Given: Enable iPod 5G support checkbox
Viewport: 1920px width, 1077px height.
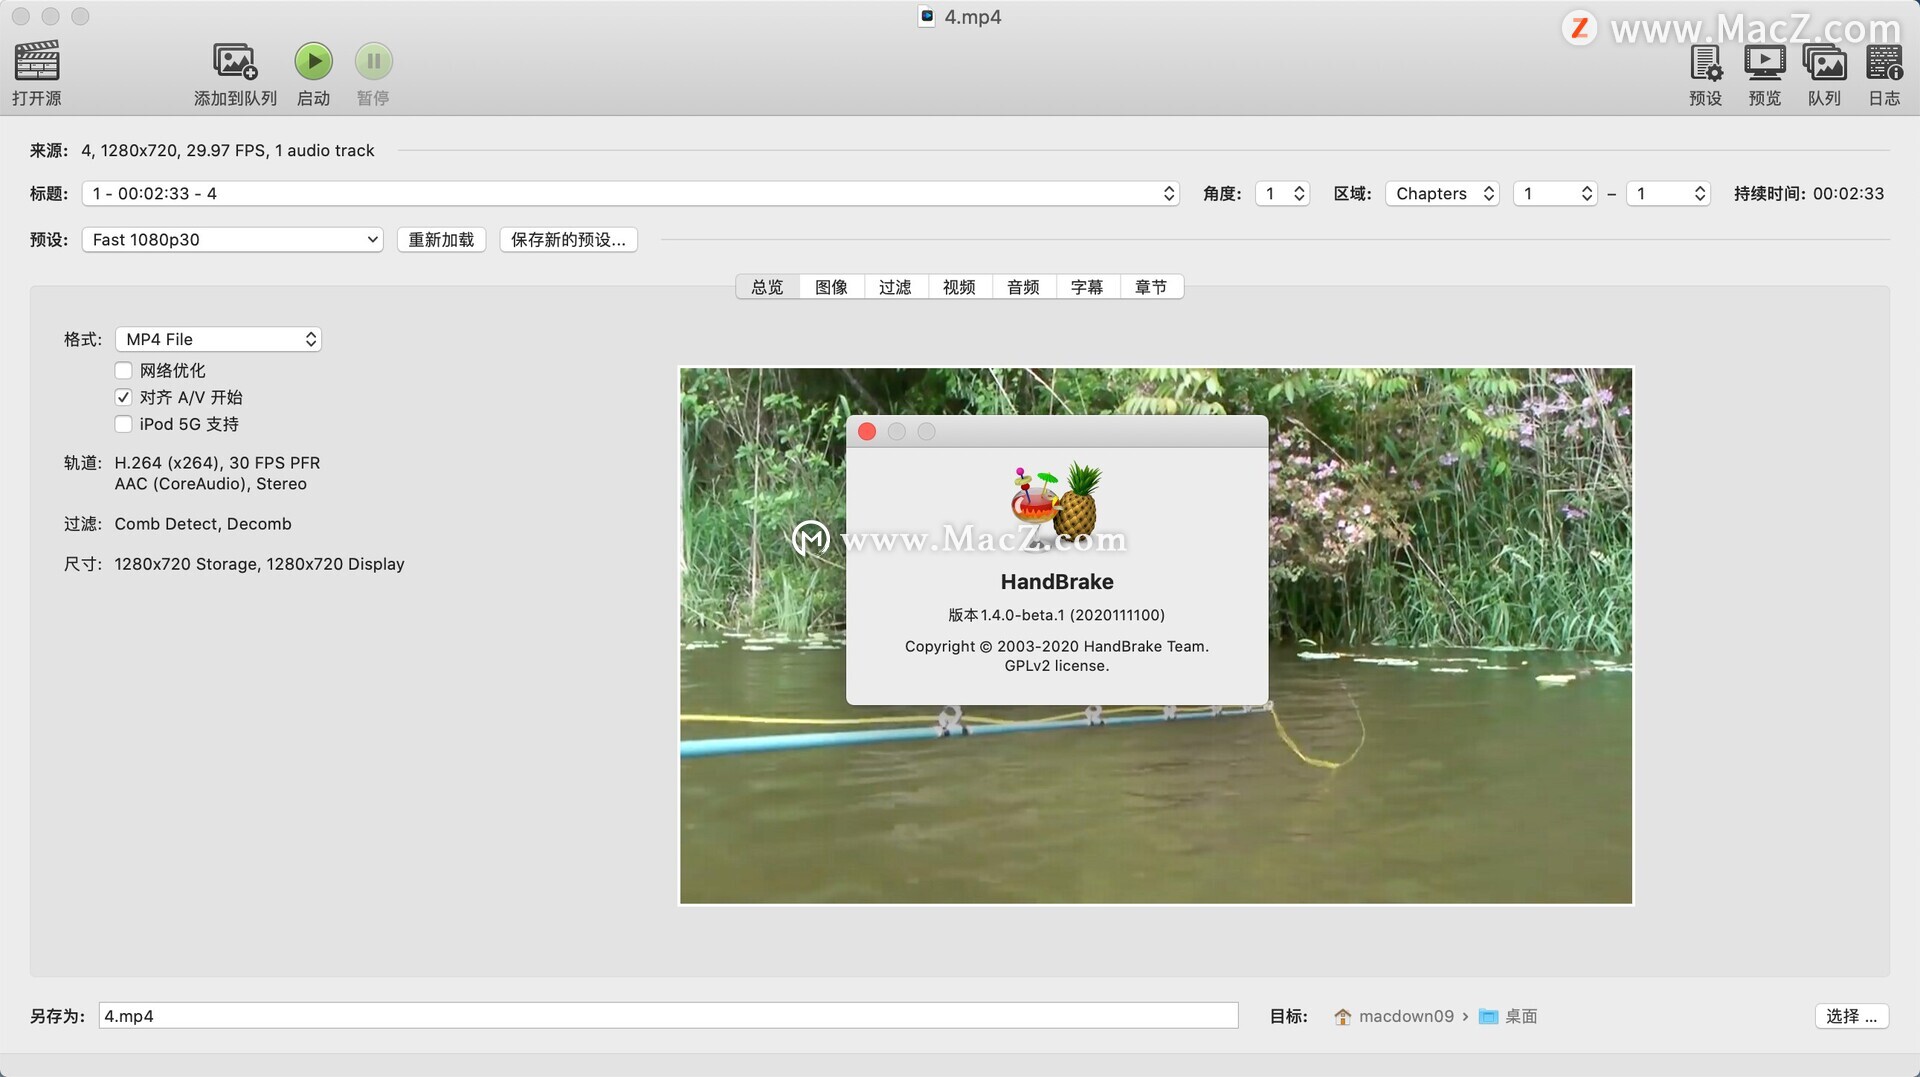Looking at the screenshot, I should click(x=124, y=424).
